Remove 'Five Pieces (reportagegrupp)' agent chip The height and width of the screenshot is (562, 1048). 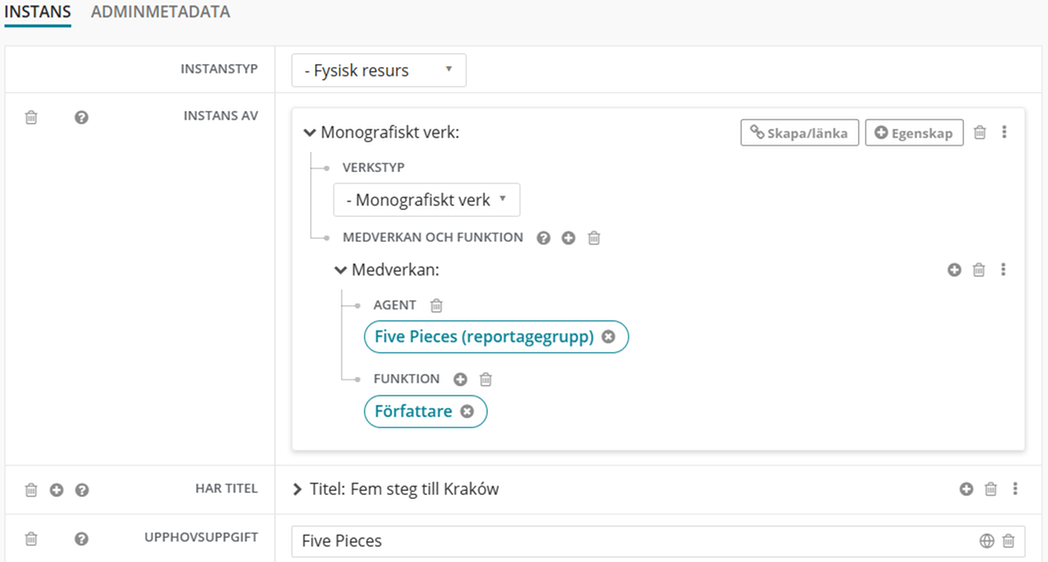[608, 337]
